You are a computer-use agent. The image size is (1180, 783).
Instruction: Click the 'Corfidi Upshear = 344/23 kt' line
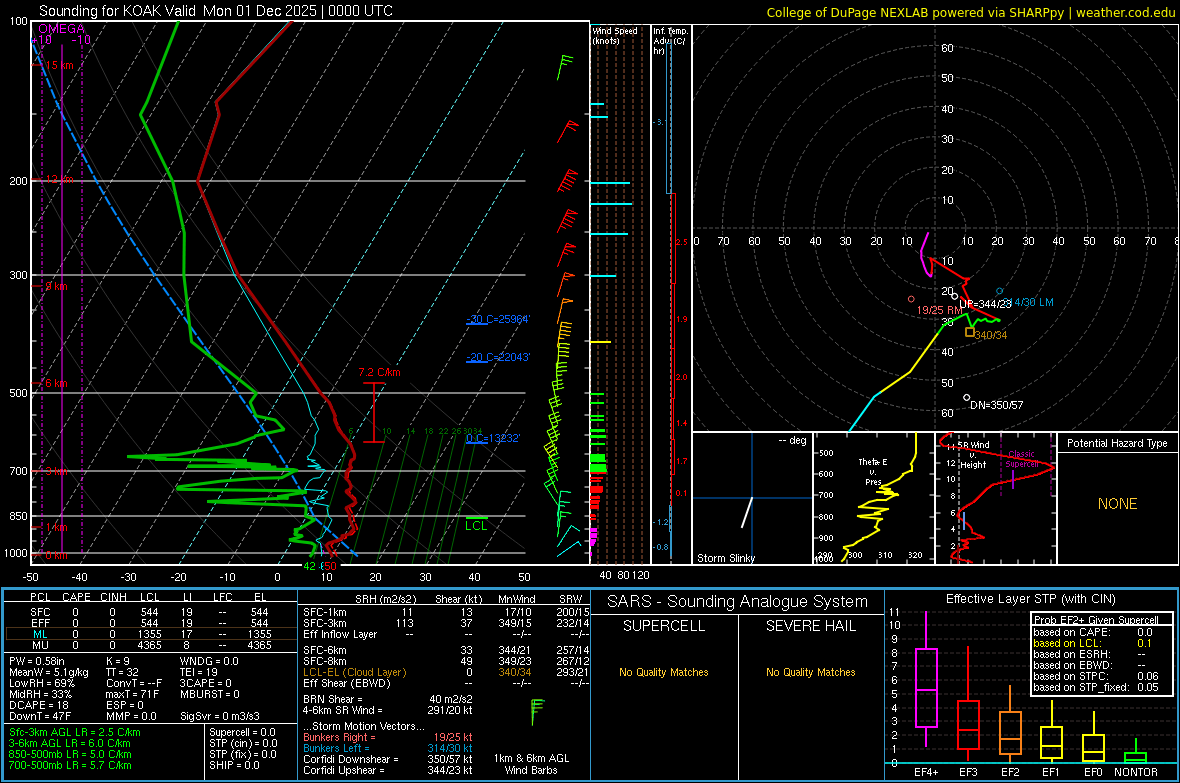tap(388, 770)
